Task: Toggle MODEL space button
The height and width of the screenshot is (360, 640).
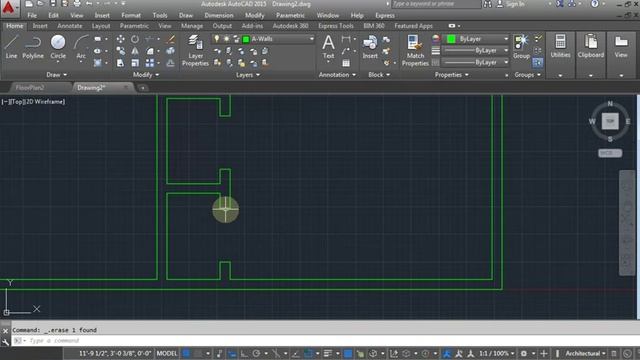Action: pos(167,353)
